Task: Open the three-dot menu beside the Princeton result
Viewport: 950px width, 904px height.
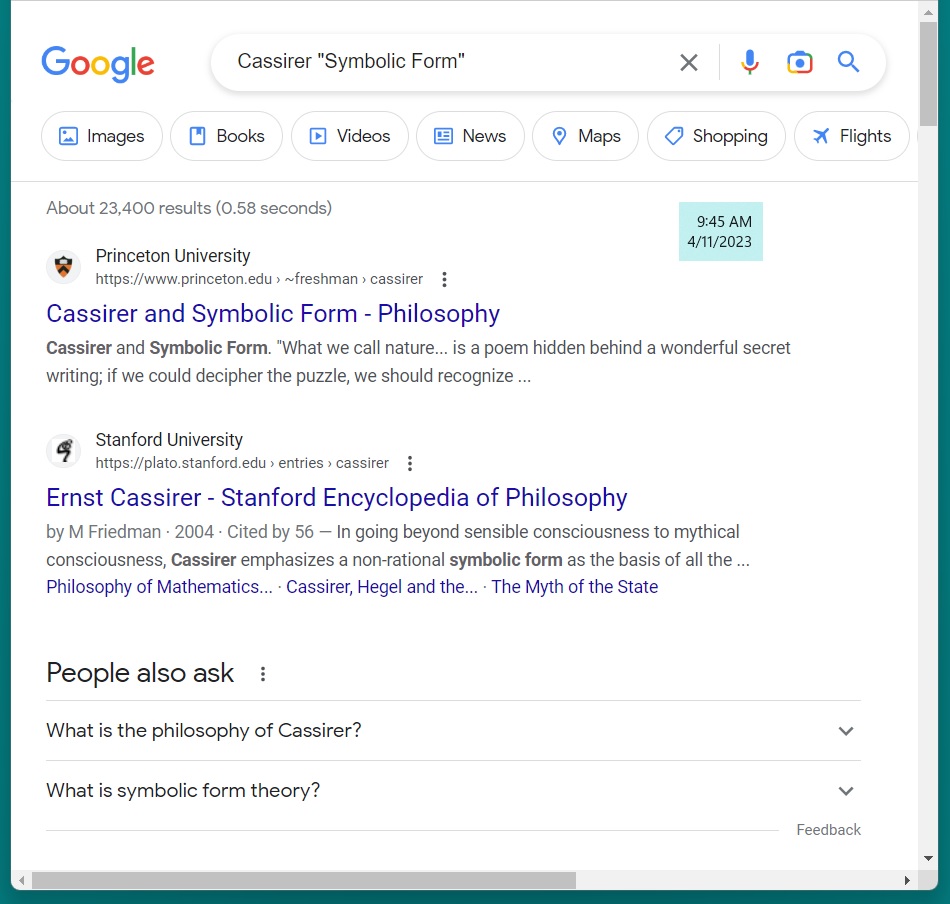Action: [445, 279]
